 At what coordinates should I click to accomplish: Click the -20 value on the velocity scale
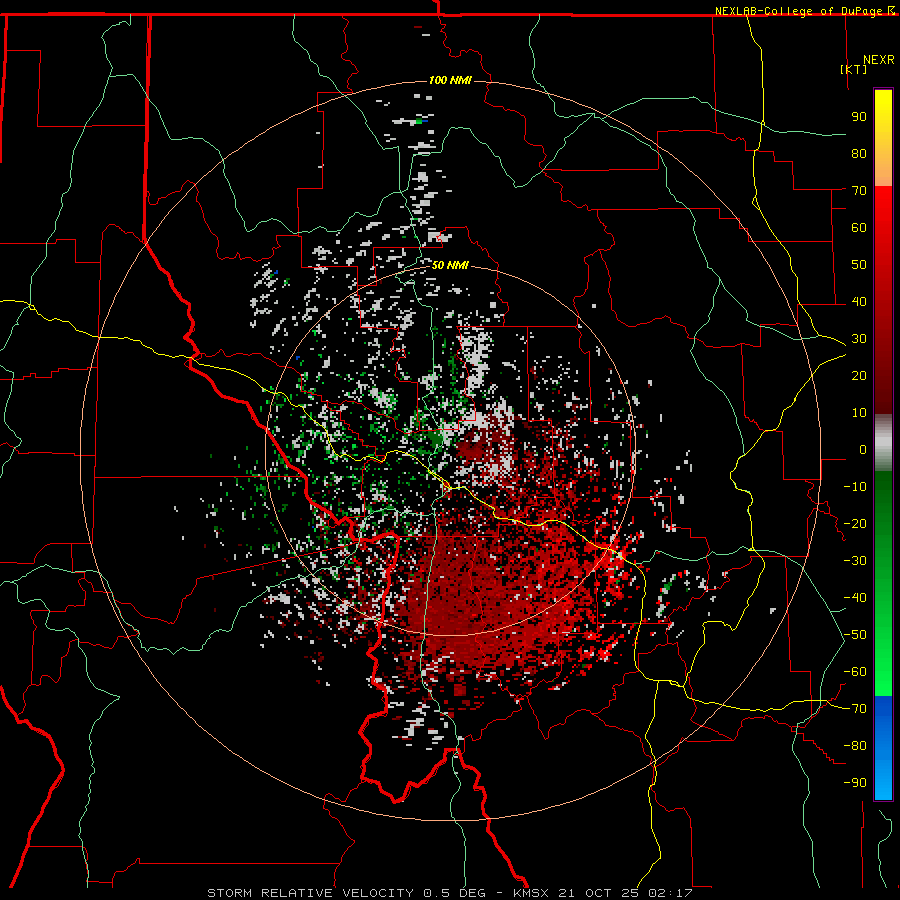click(x=855, y=523)
